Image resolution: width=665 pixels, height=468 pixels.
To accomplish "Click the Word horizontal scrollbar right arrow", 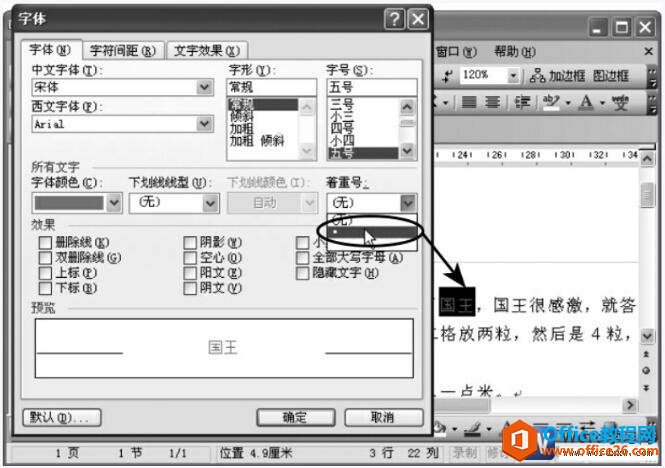I will tap(630, 405).
